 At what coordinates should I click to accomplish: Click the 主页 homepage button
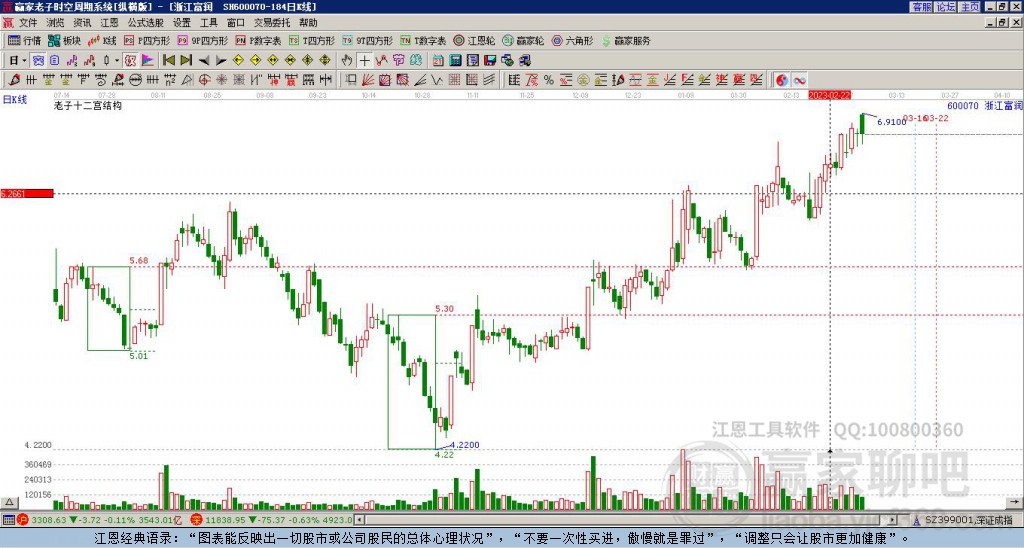(x=969, y=7)
